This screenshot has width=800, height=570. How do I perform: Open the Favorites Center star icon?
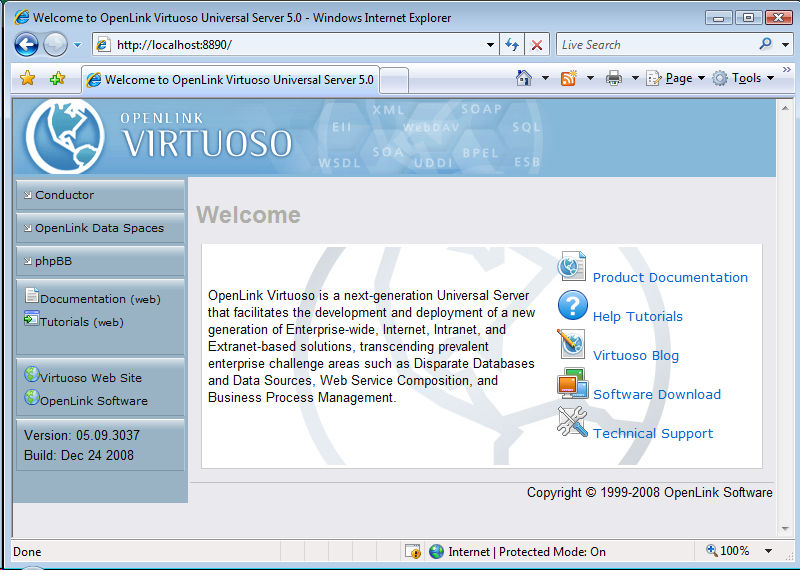pyautogui.click(x=28, y=79)
